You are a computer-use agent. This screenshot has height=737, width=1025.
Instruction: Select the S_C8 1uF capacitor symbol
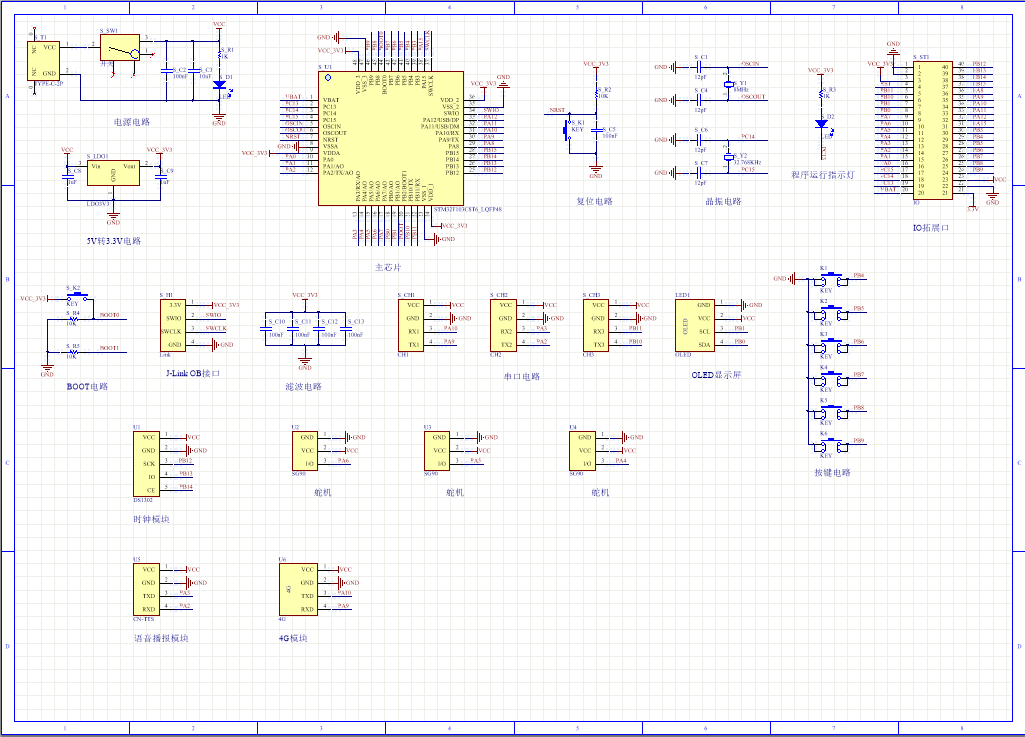coord(68,176)
